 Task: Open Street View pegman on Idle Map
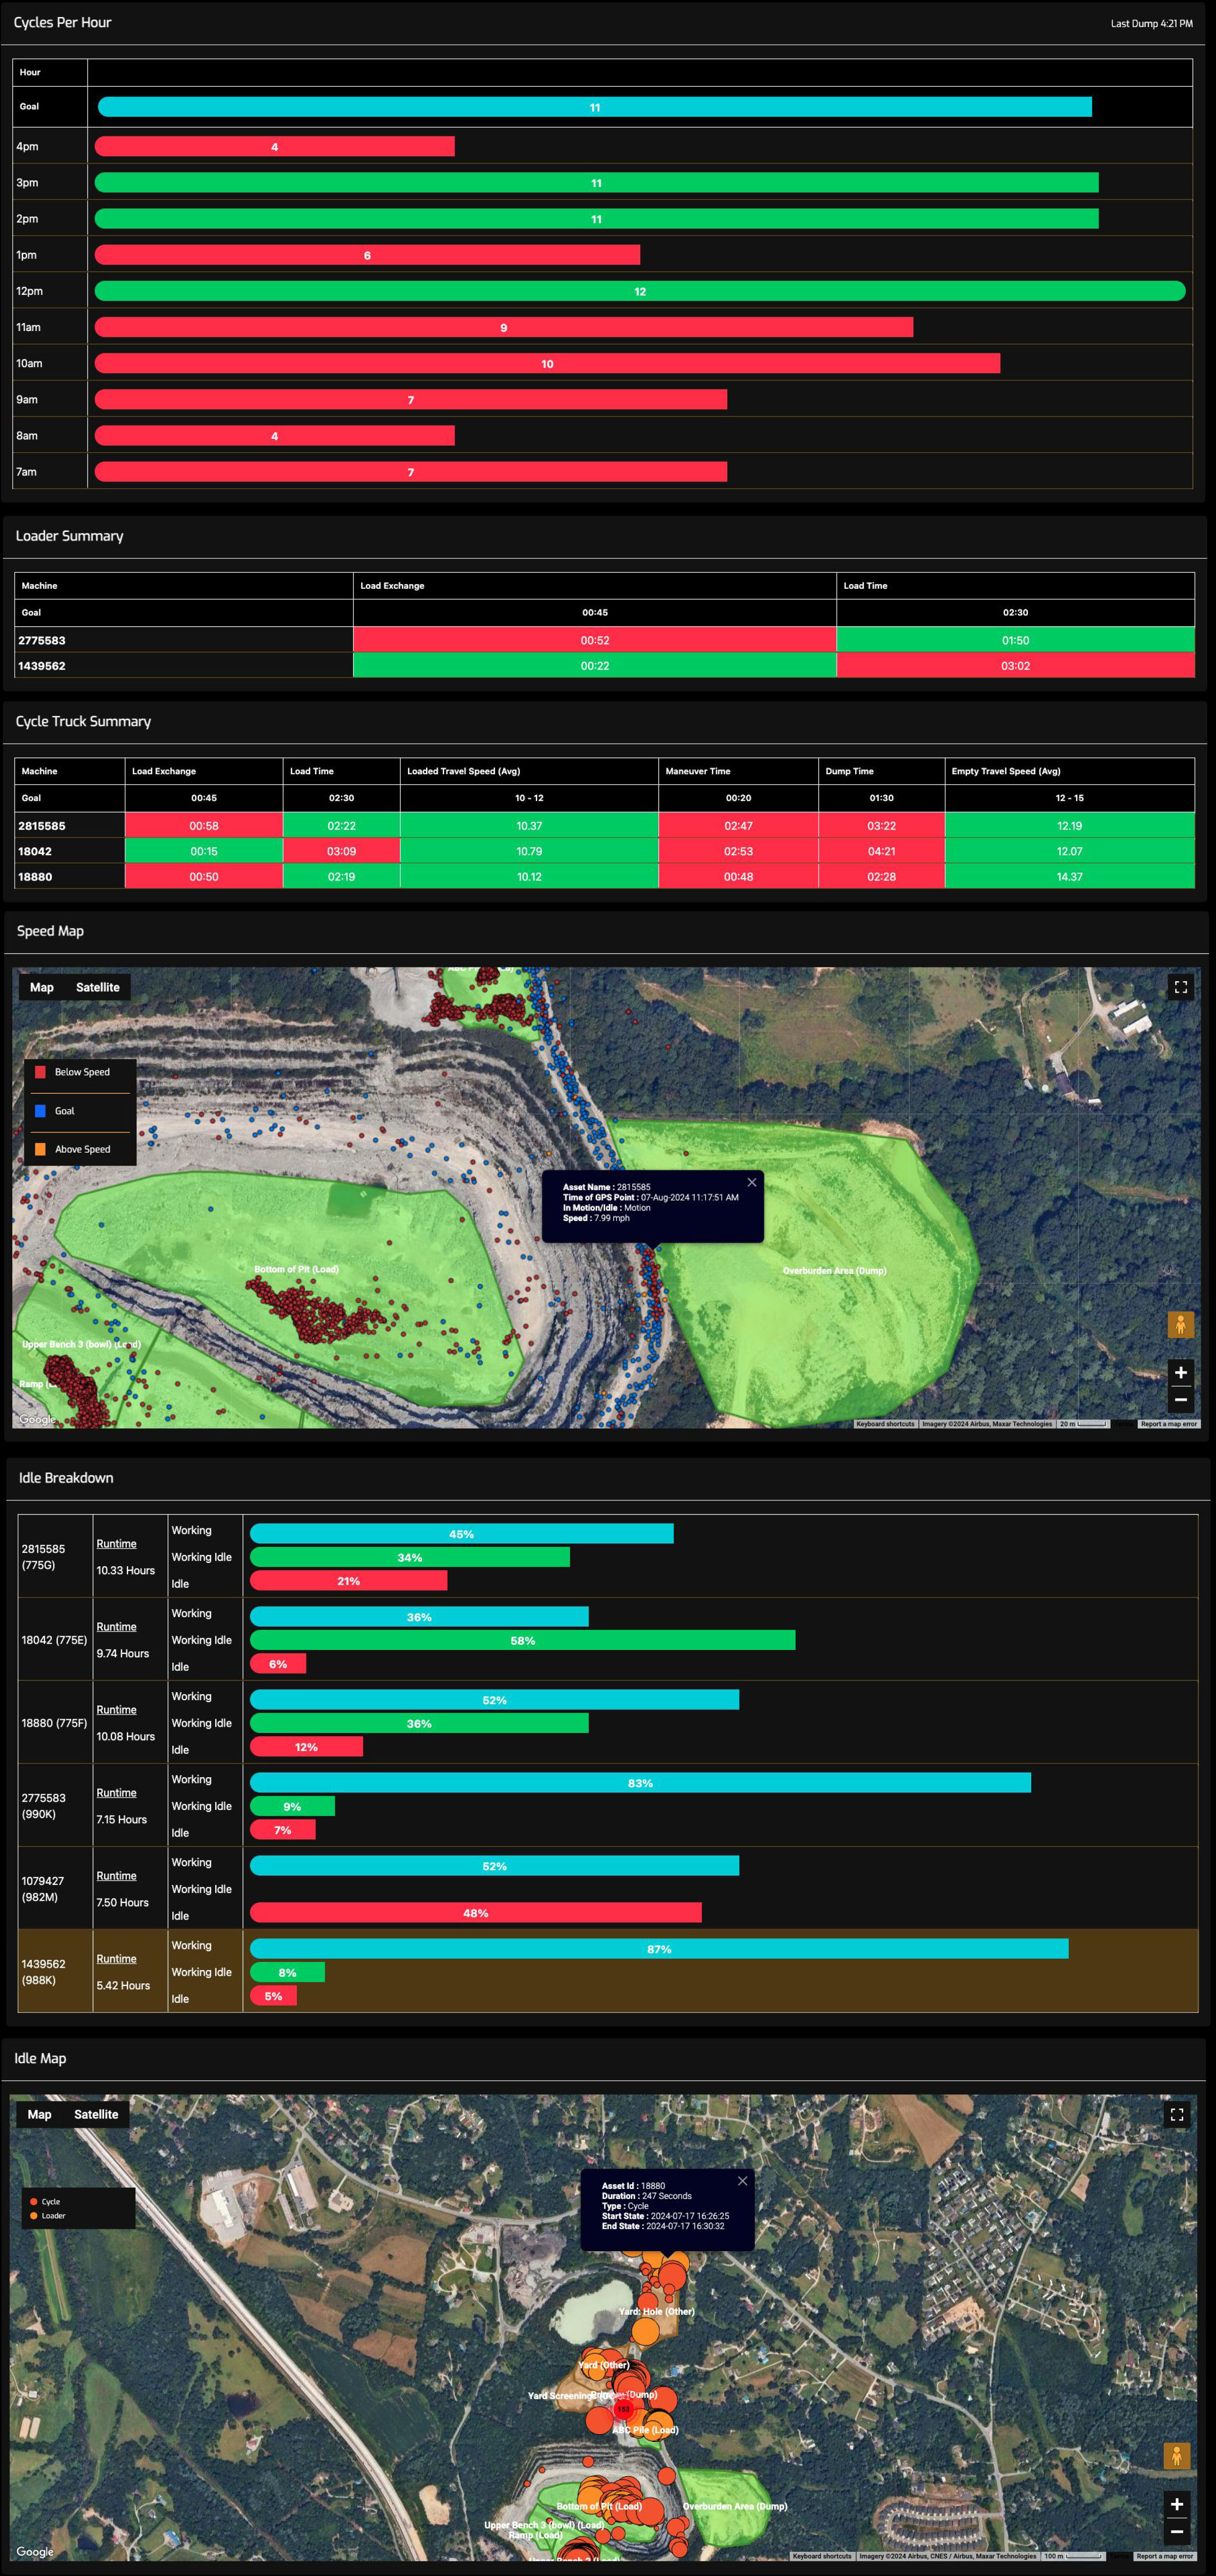(1177, 2455)
